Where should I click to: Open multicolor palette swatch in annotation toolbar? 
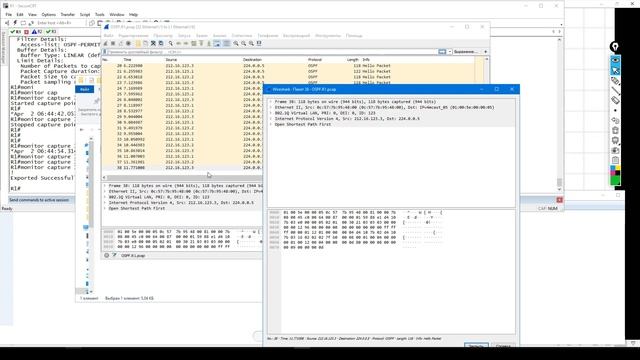[x=615, y=169]
